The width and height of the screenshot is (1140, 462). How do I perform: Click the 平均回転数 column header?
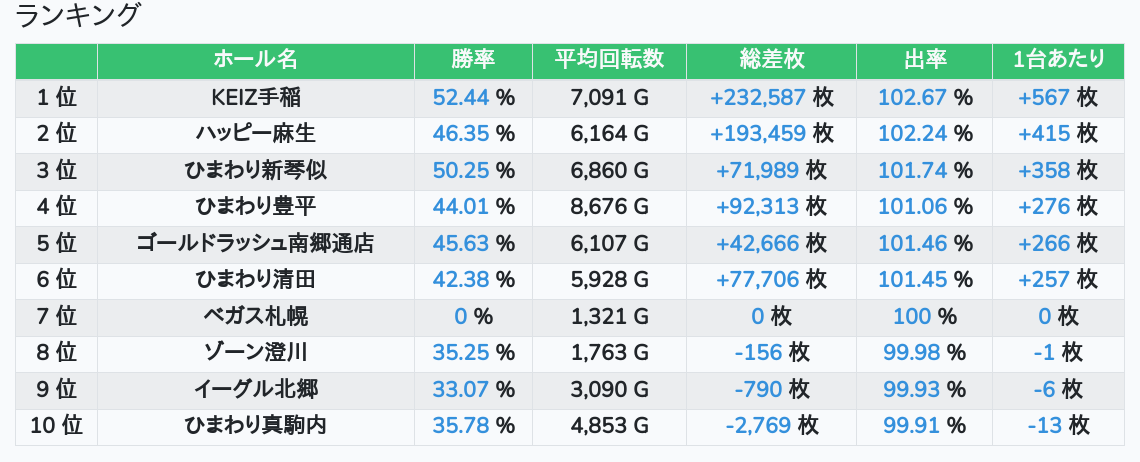pos(609,60)
